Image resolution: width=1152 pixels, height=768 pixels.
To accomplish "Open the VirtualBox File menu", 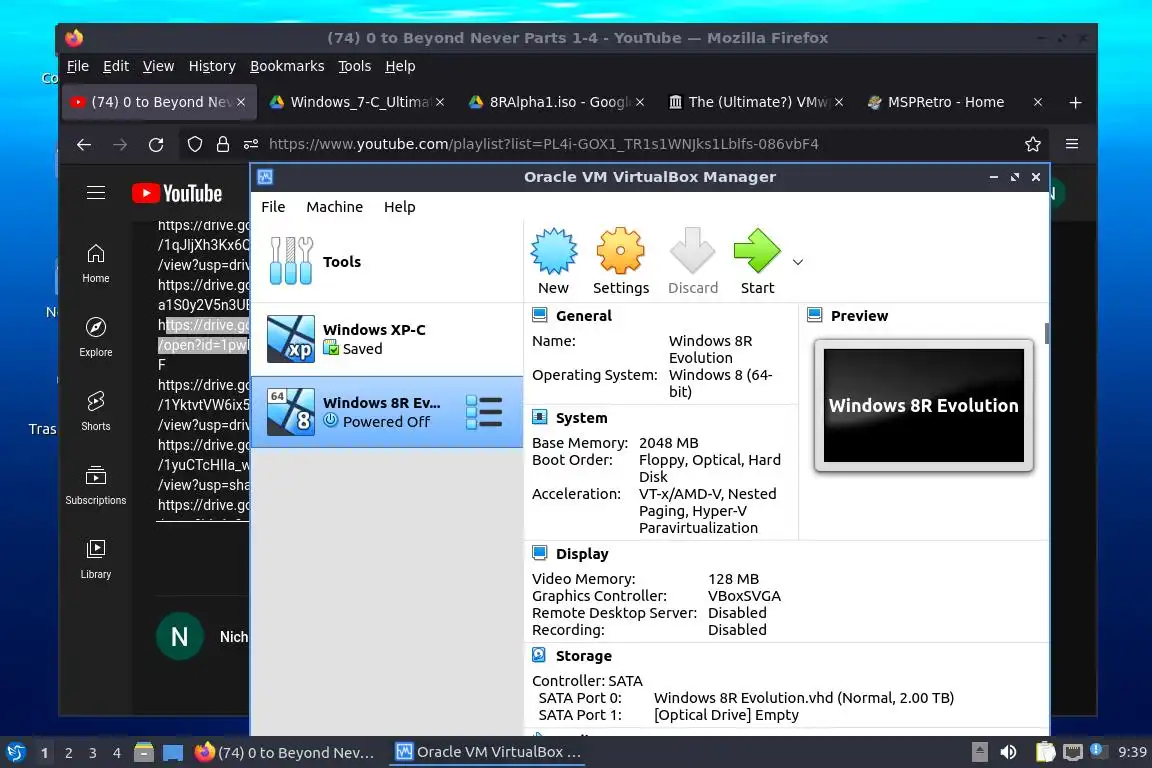I will (x=273, y=207).
